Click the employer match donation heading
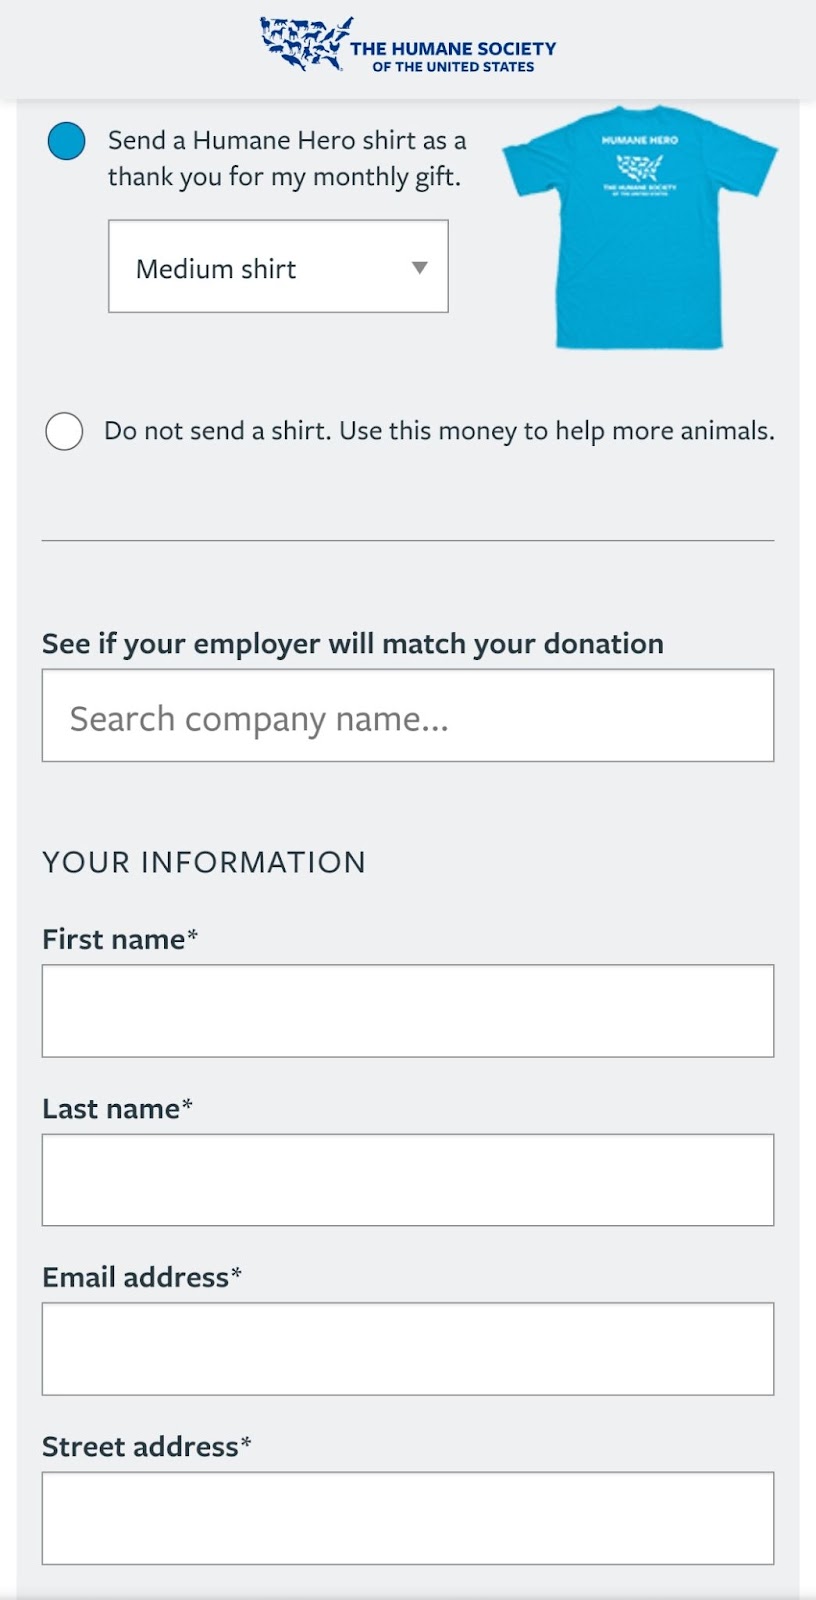 tap(353, 643)
